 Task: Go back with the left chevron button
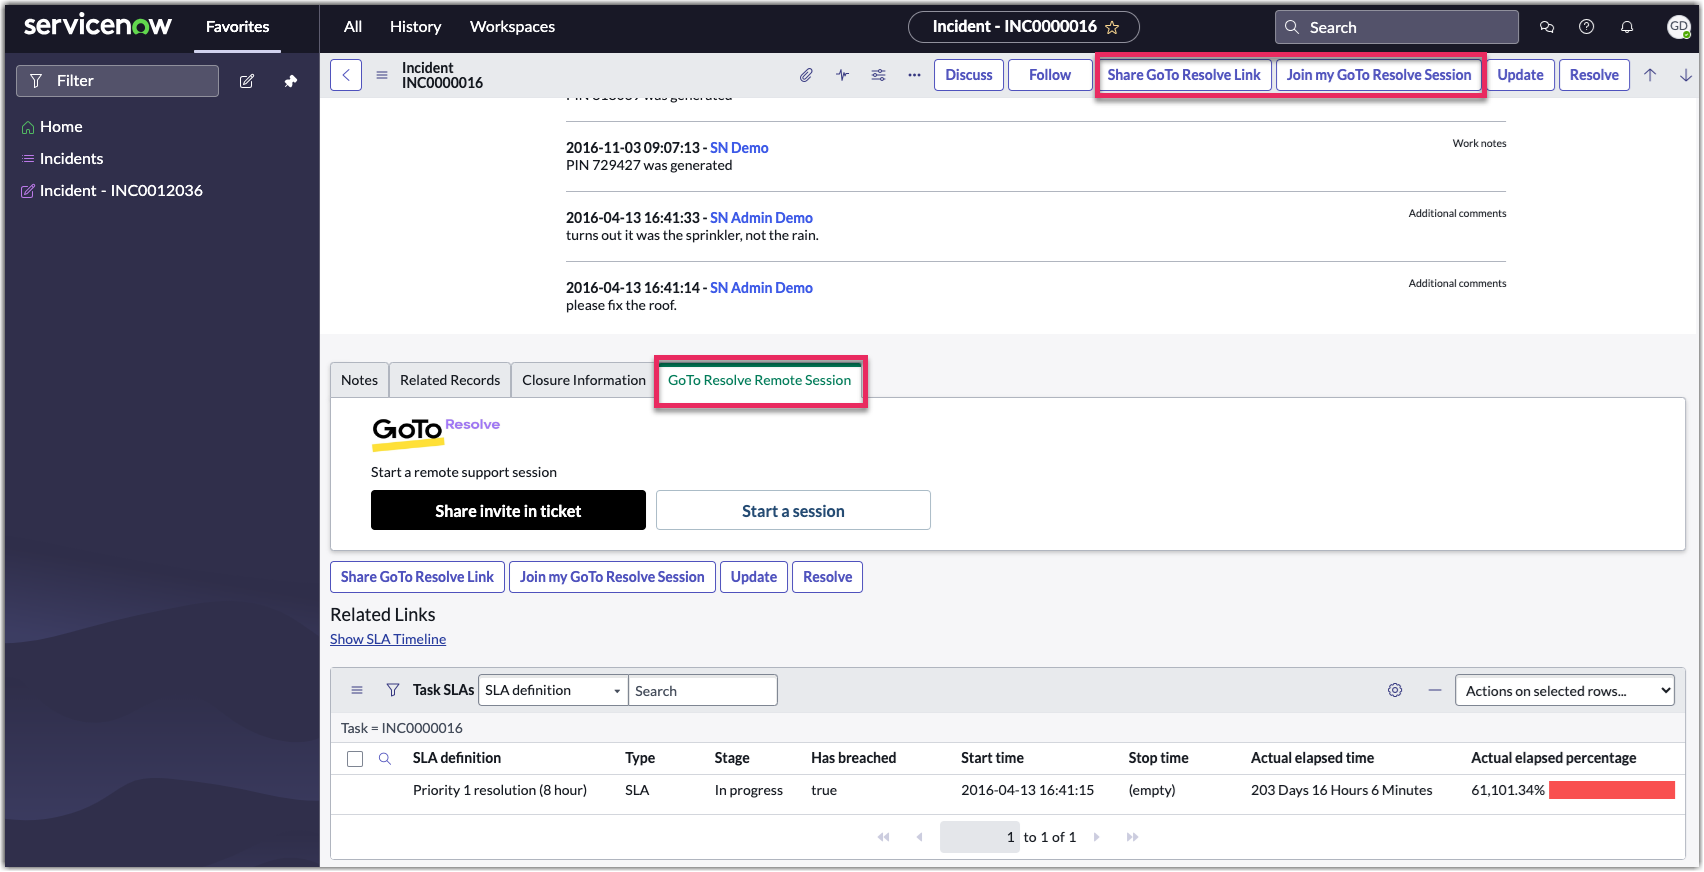tap(346, 75)
